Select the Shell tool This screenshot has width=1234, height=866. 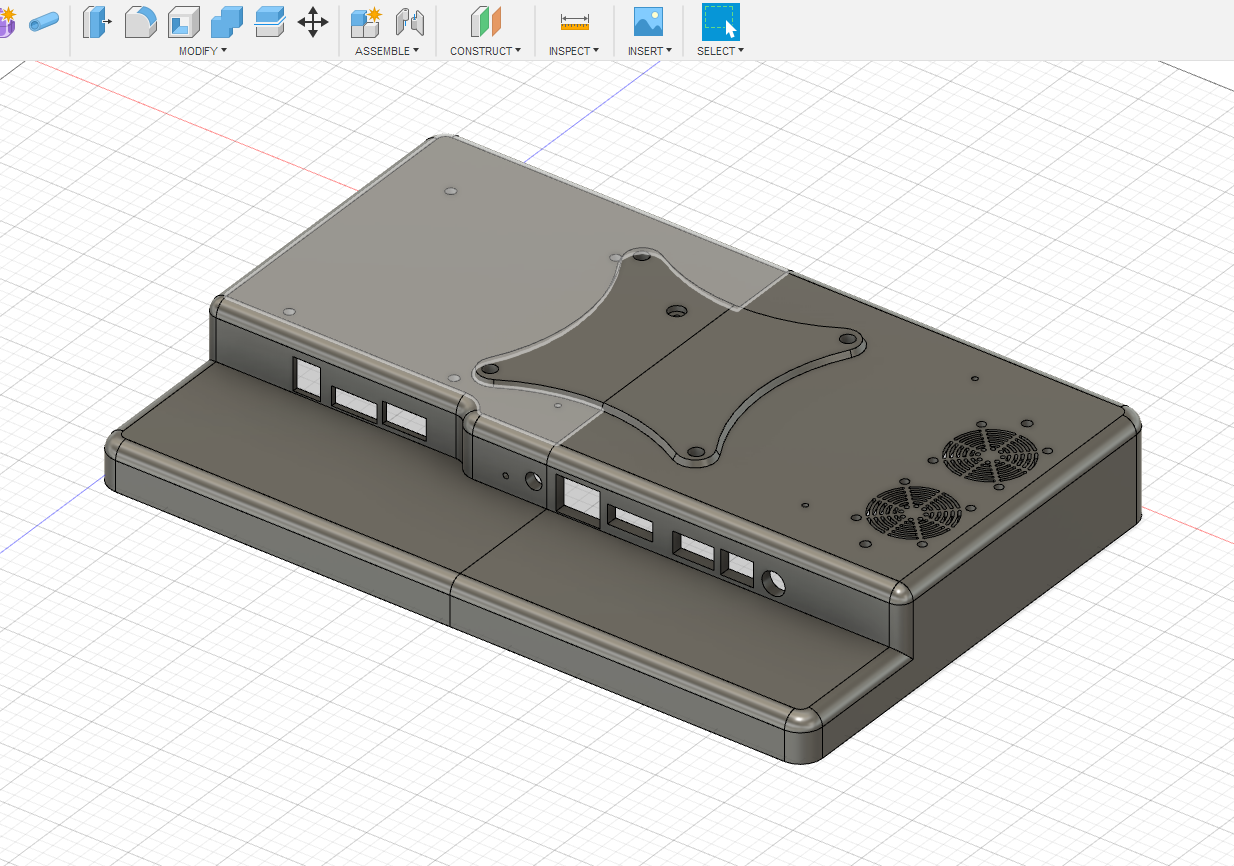point(183,21)
